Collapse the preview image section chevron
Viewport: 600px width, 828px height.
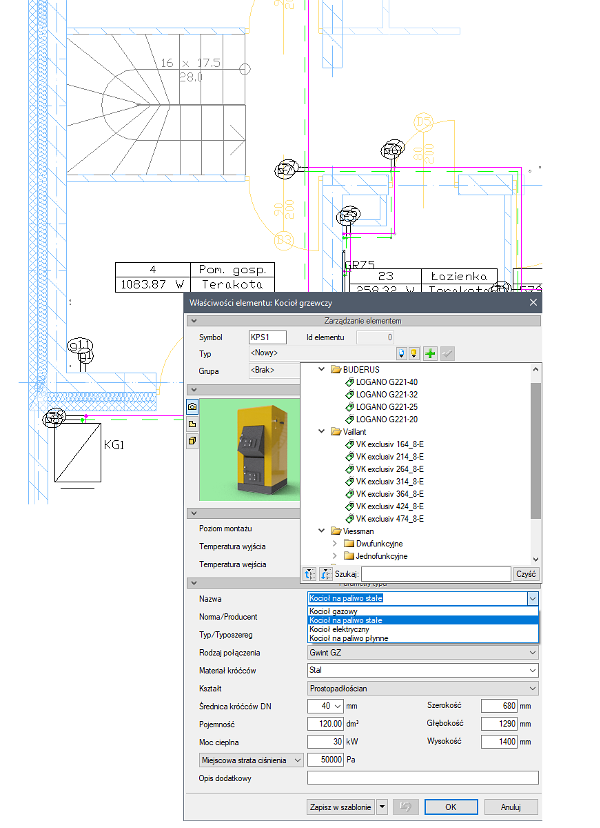click(194, 390)
